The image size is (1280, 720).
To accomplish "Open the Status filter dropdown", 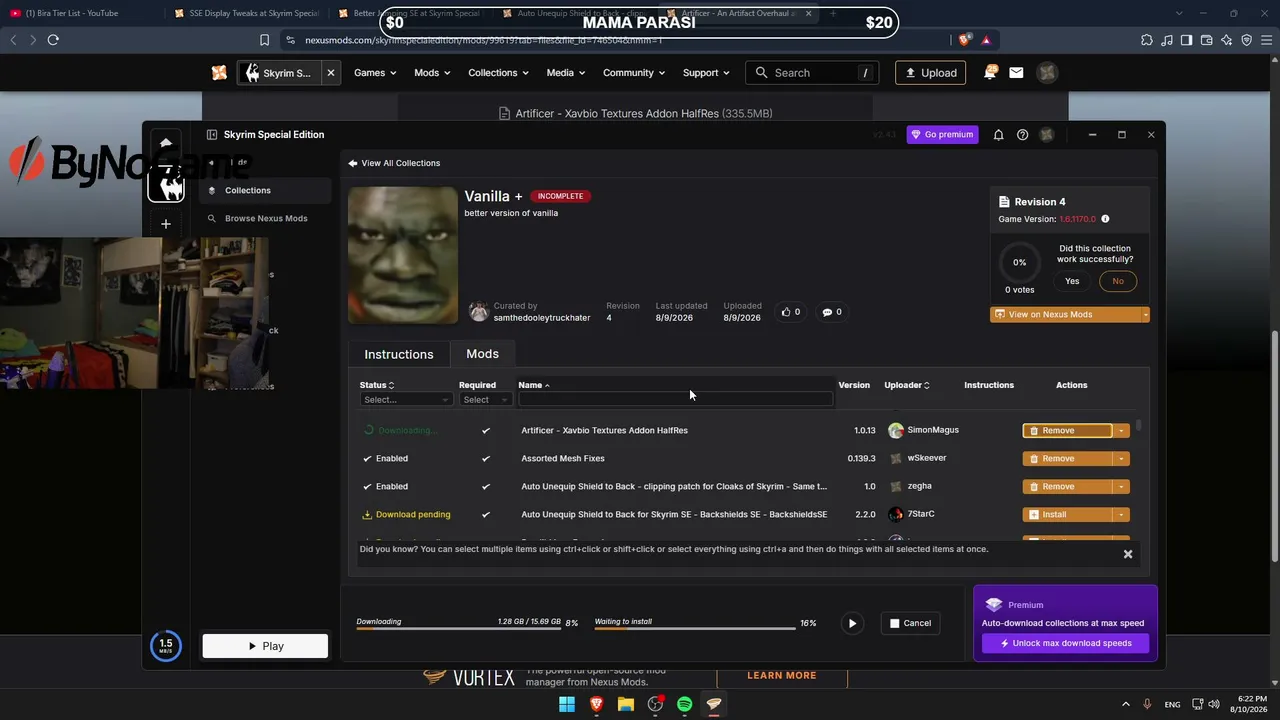I will (x=406, y=400).
